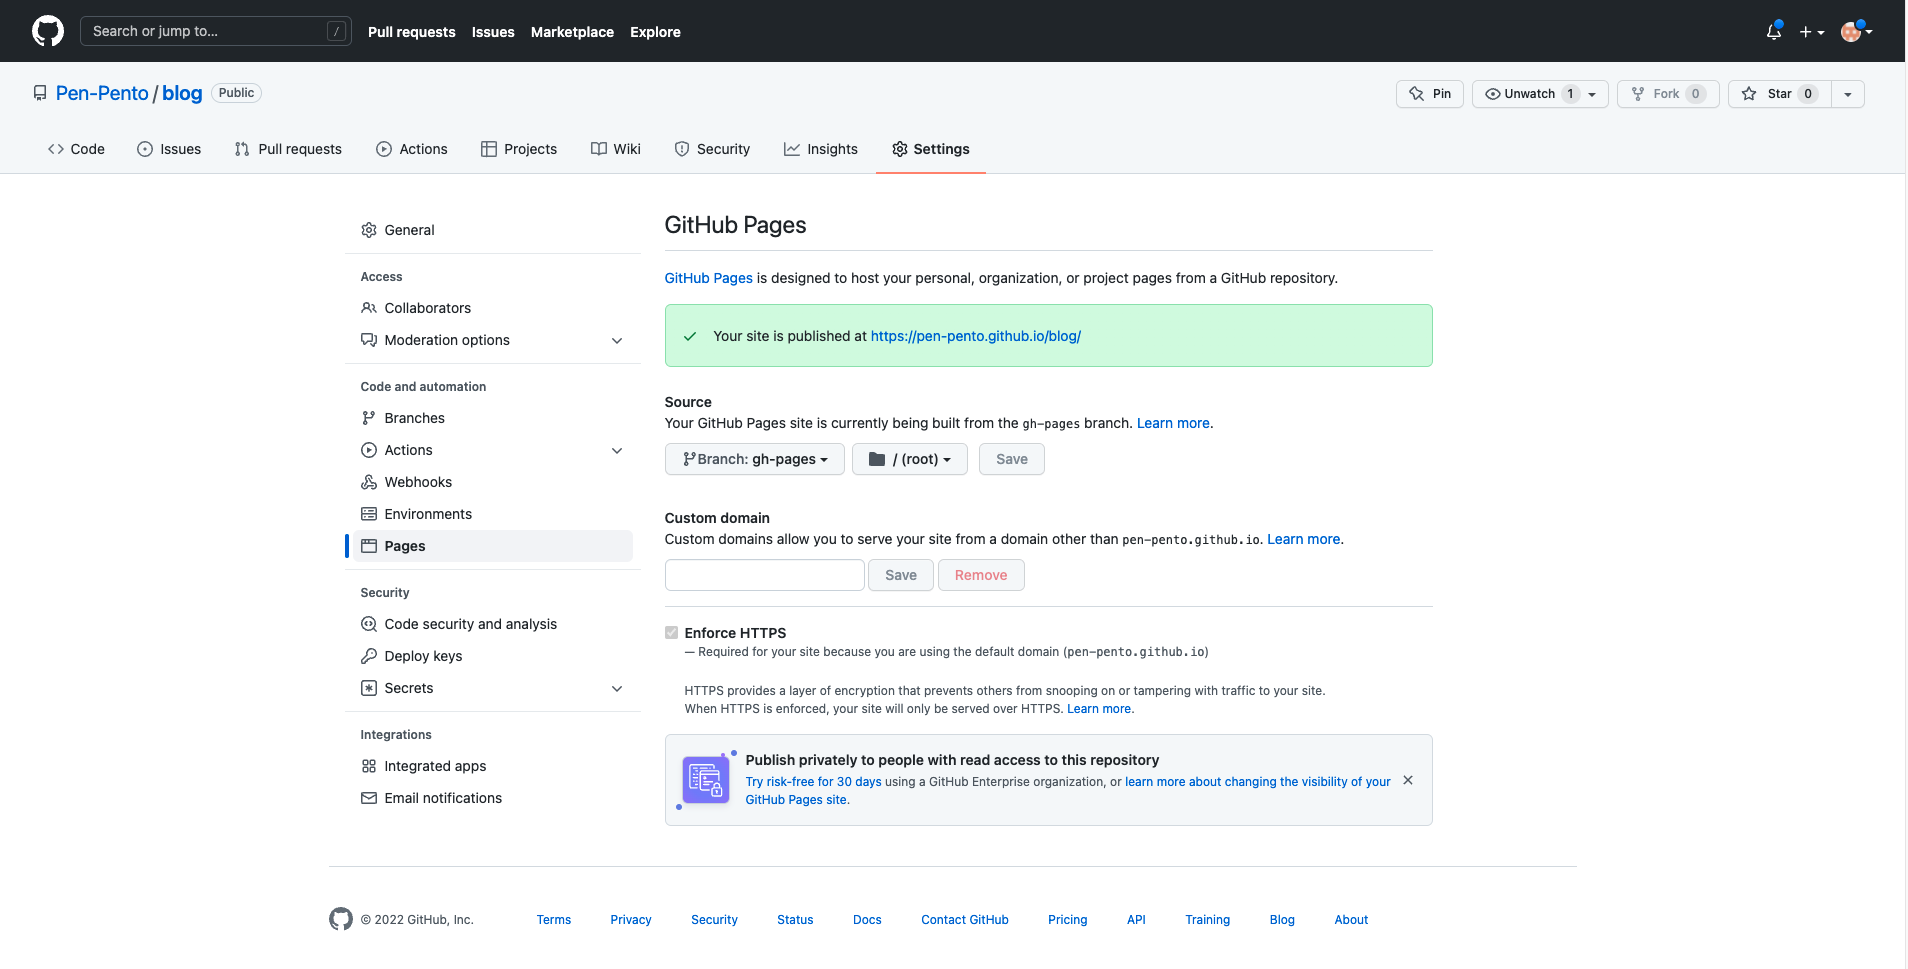
Task: Click the custom domain input field
Action: [x=765, y=575]
